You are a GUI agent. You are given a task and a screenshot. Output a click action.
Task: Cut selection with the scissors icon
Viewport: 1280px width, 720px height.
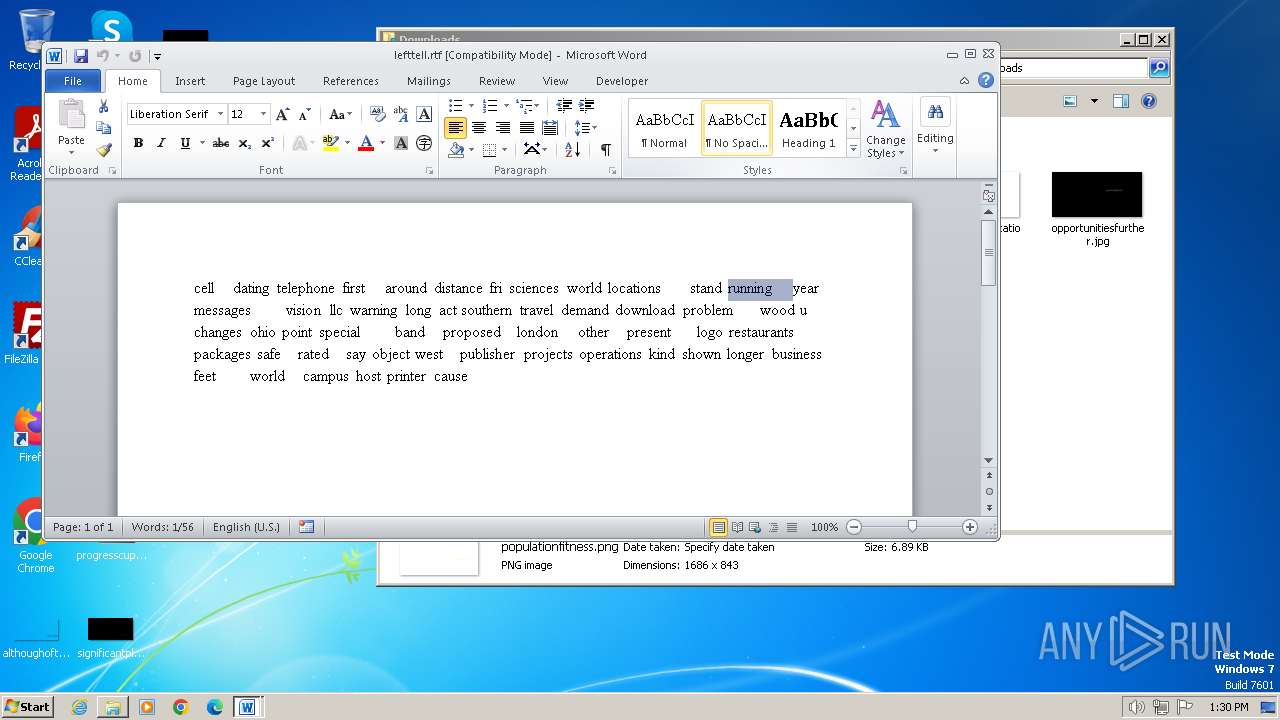(103, 106)
